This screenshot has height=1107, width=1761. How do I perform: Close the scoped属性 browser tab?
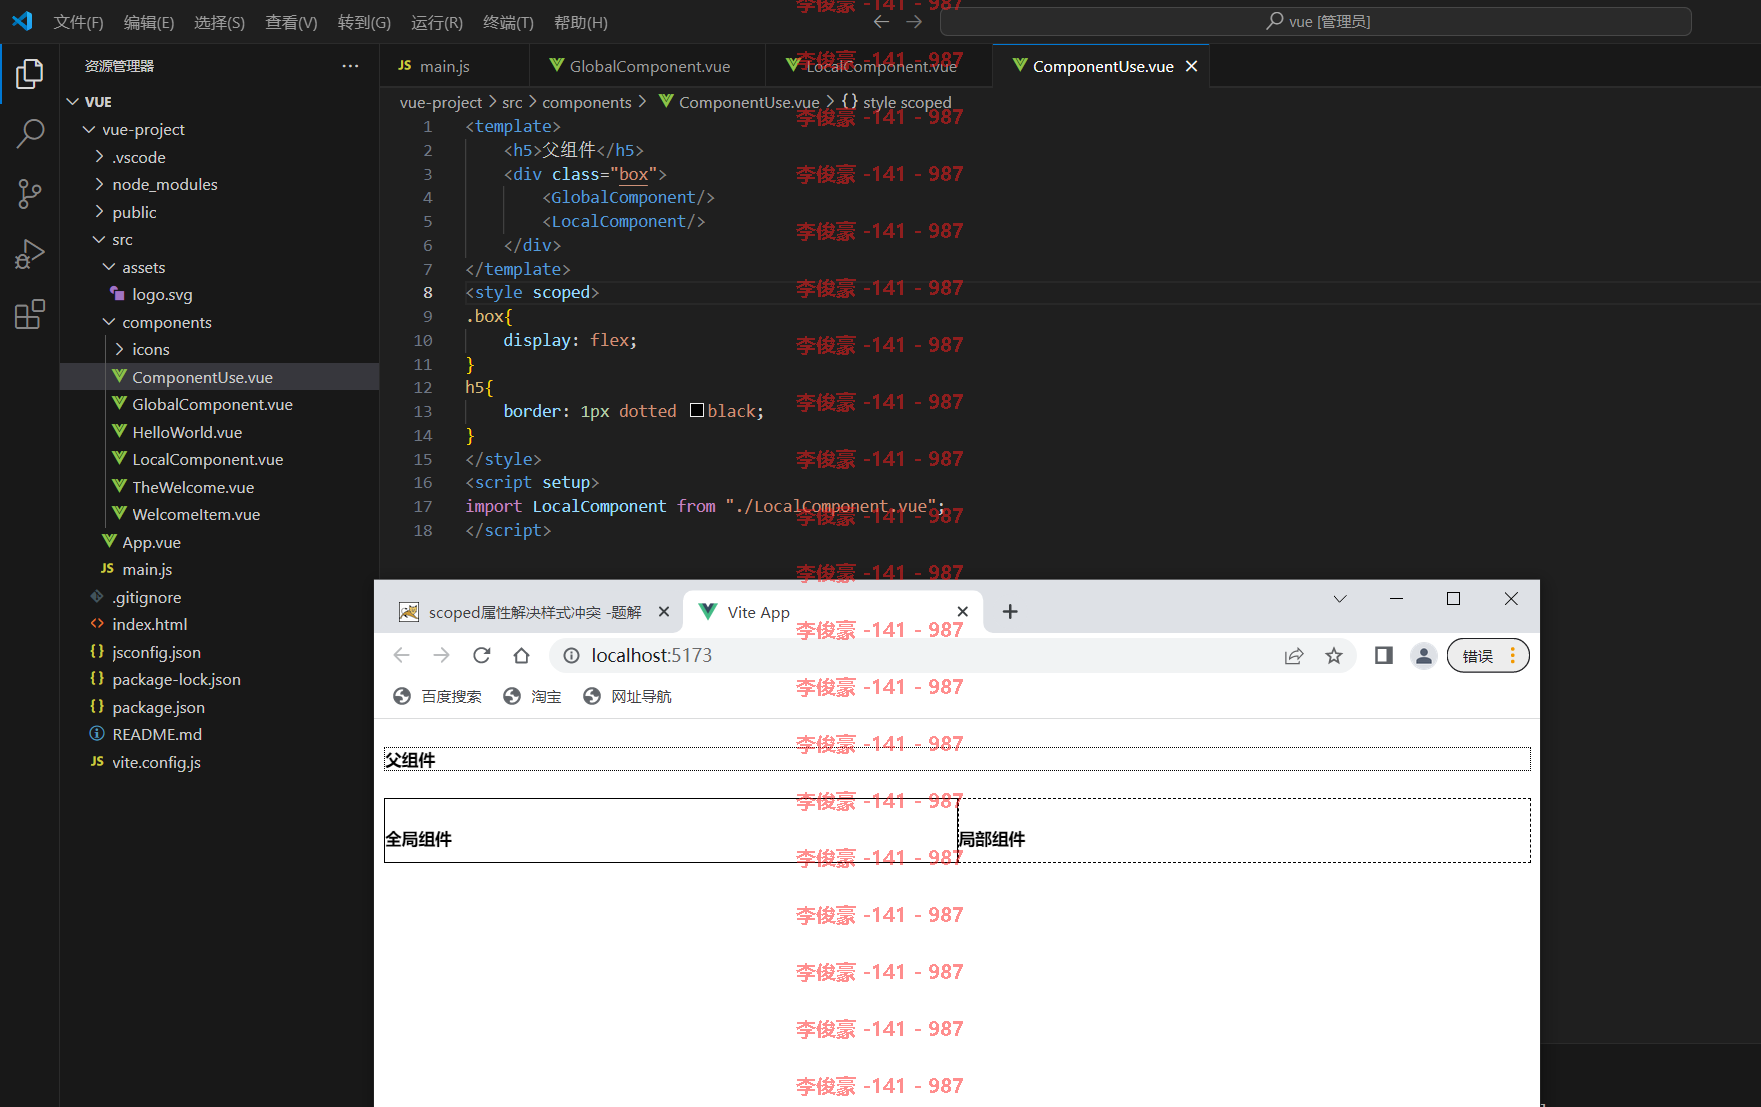[x=664, y=612]
